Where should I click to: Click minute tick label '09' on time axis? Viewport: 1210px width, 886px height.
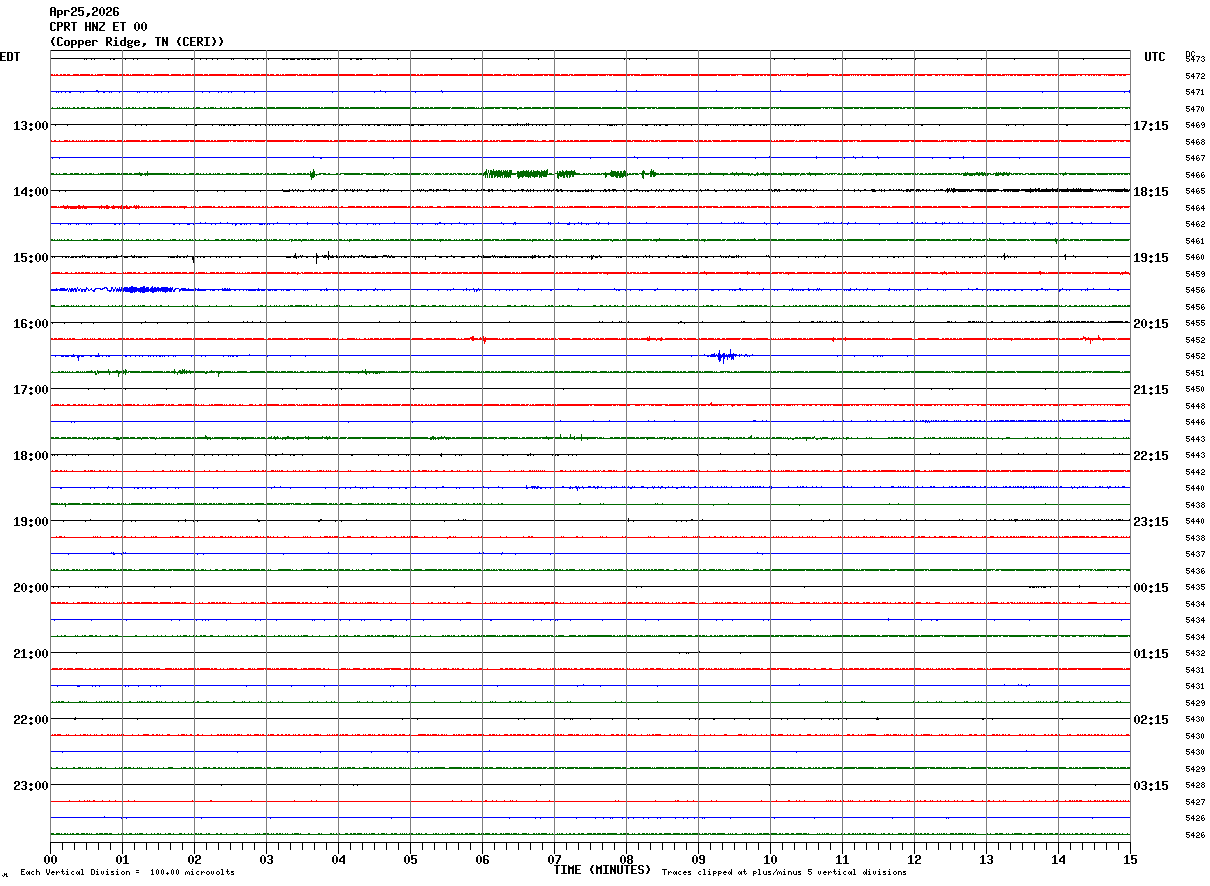click(x=698, y=860)
